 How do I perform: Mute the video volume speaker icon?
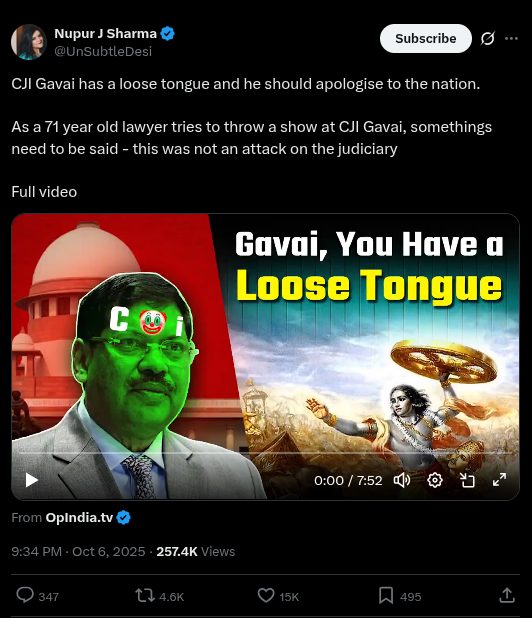point(402,480)
